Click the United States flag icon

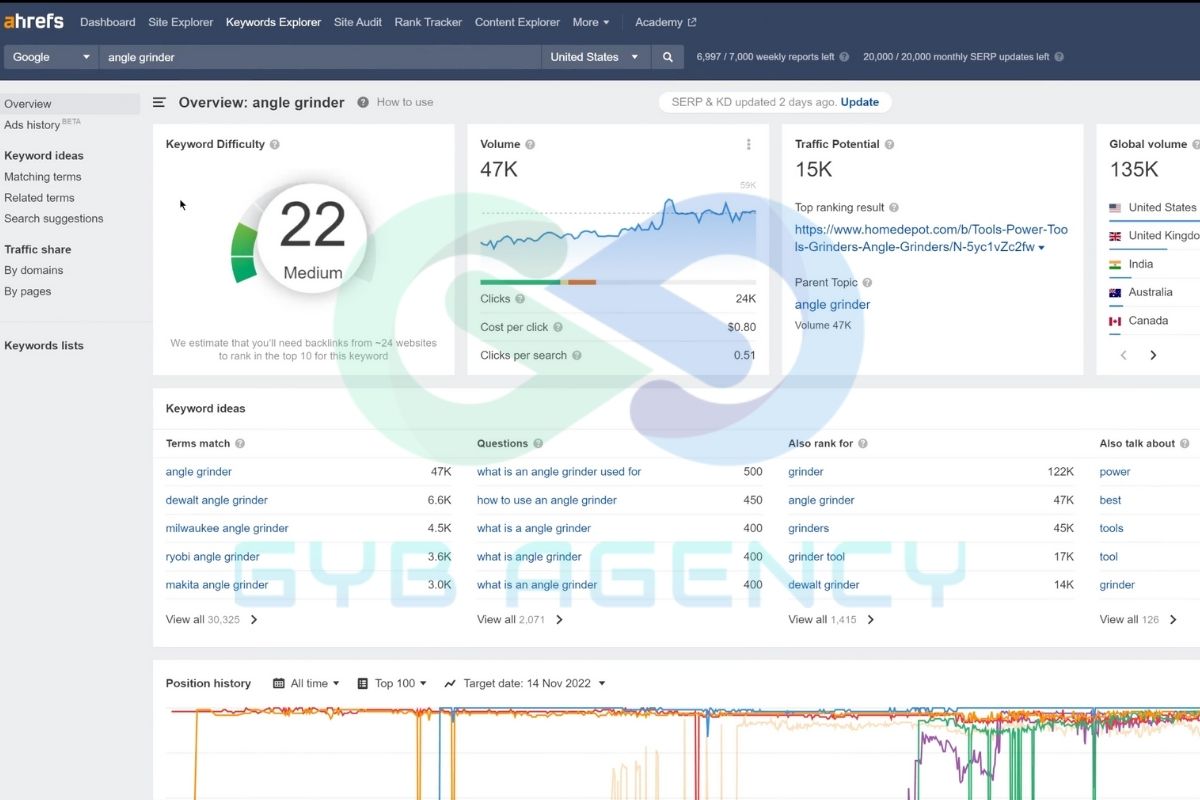(x=1115, y=208)
